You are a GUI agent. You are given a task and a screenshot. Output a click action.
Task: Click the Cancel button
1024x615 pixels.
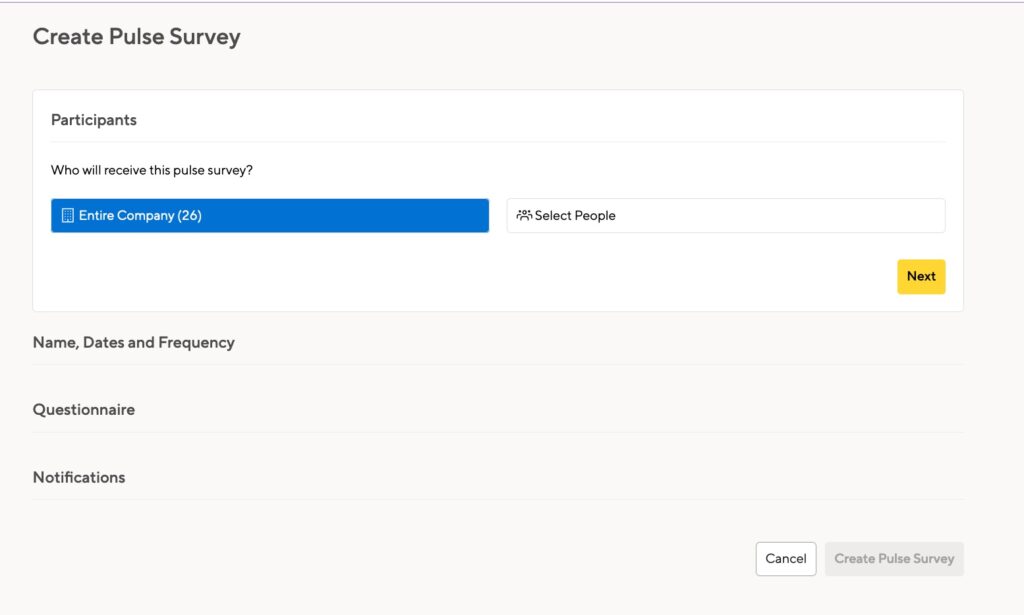click(786, 559)
